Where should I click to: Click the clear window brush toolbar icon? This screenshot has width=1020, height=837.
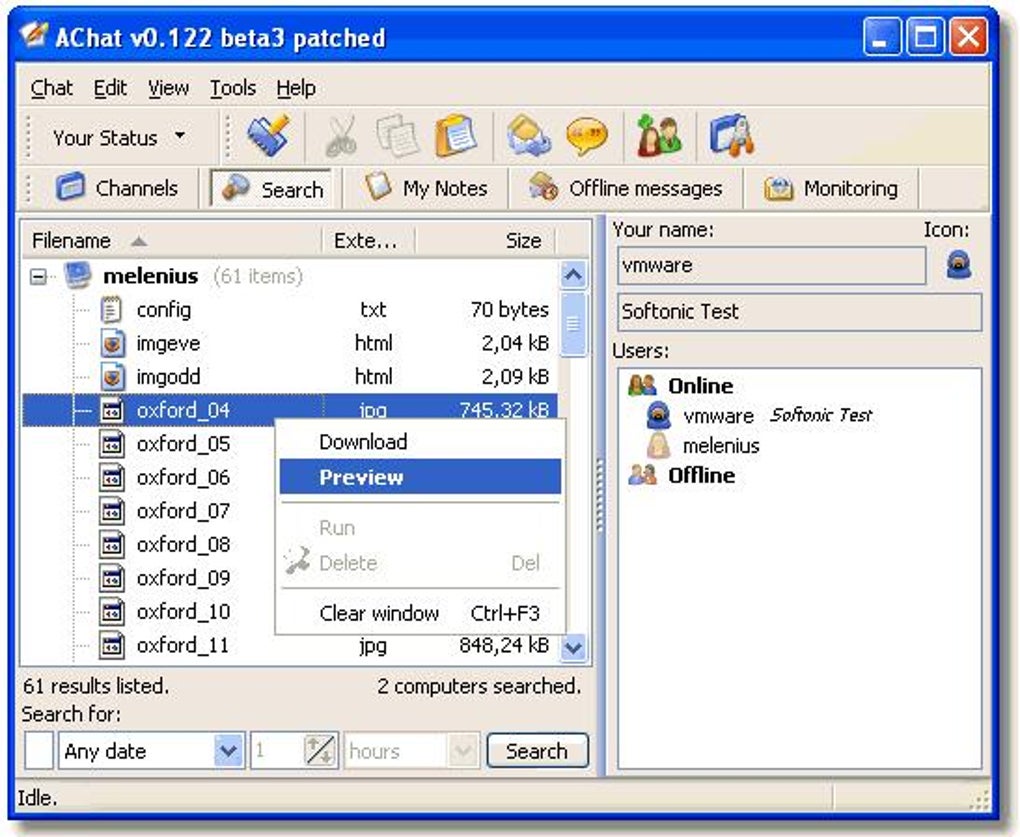[268, 136]
